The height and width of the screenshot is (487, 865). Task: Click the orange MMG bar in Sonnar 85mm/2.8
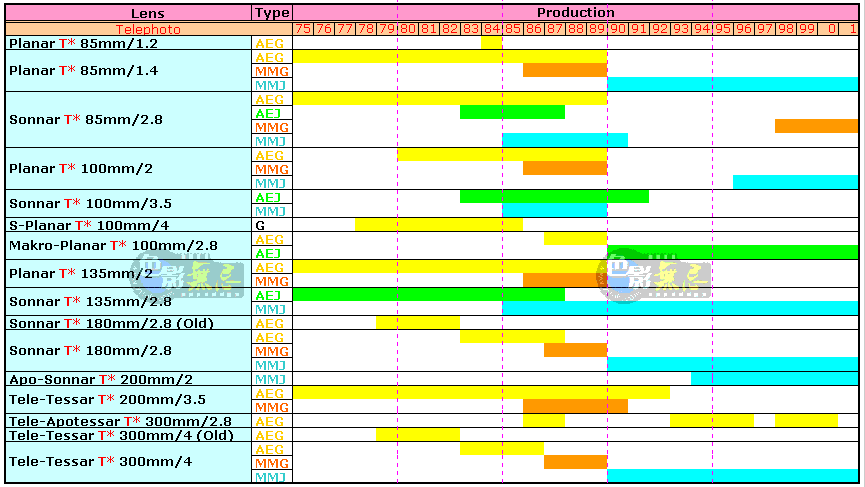click(816, 127)
